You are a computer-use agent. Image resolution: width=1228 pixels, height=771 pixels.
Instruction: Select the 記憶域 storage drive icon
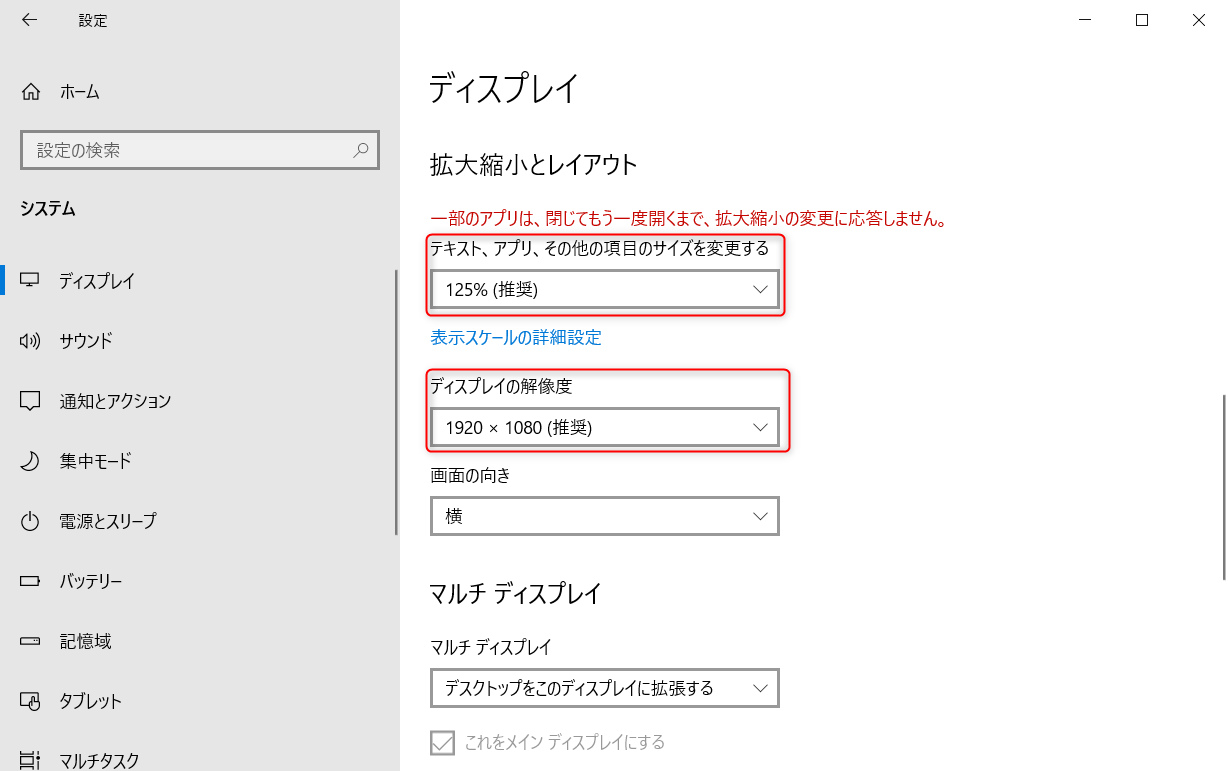30,641
